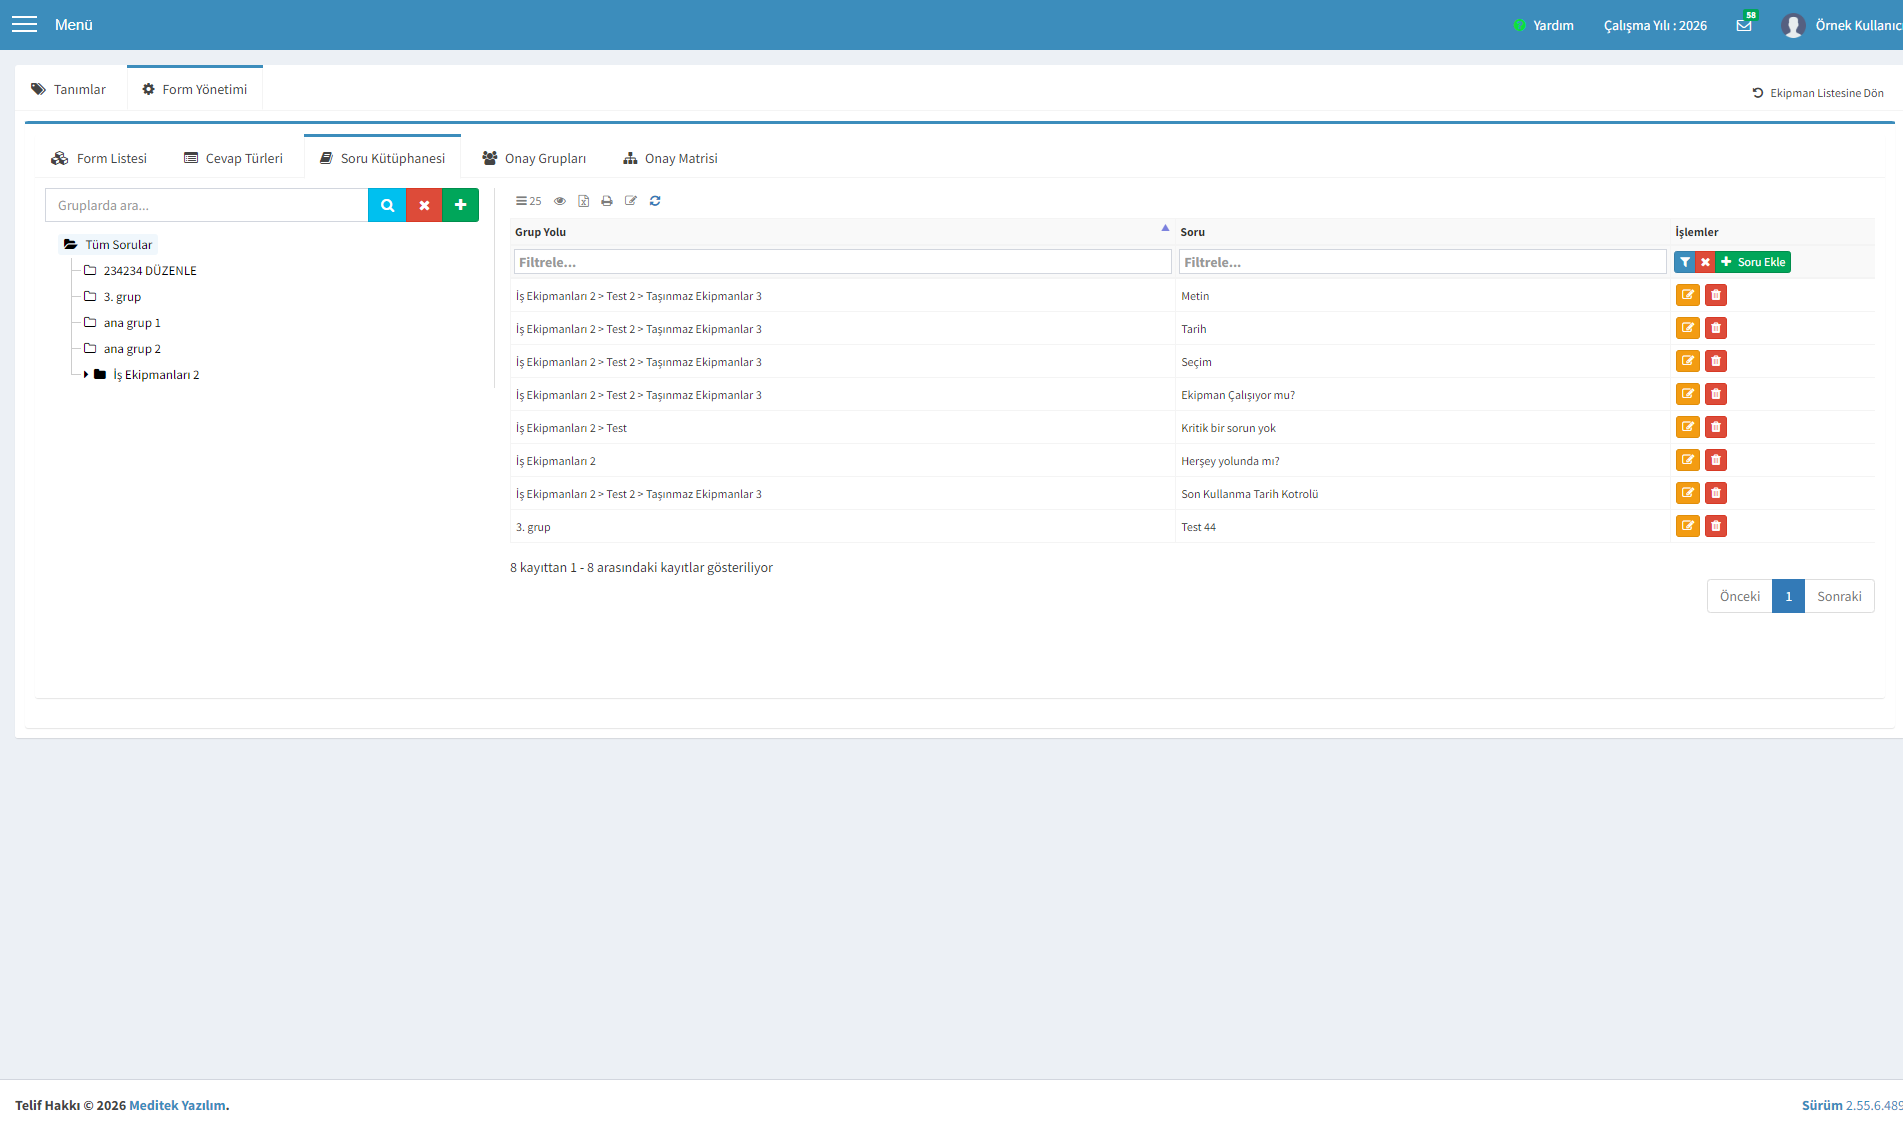
Task: Open the hamburger Menü icon
Action: tap(24, 25)
